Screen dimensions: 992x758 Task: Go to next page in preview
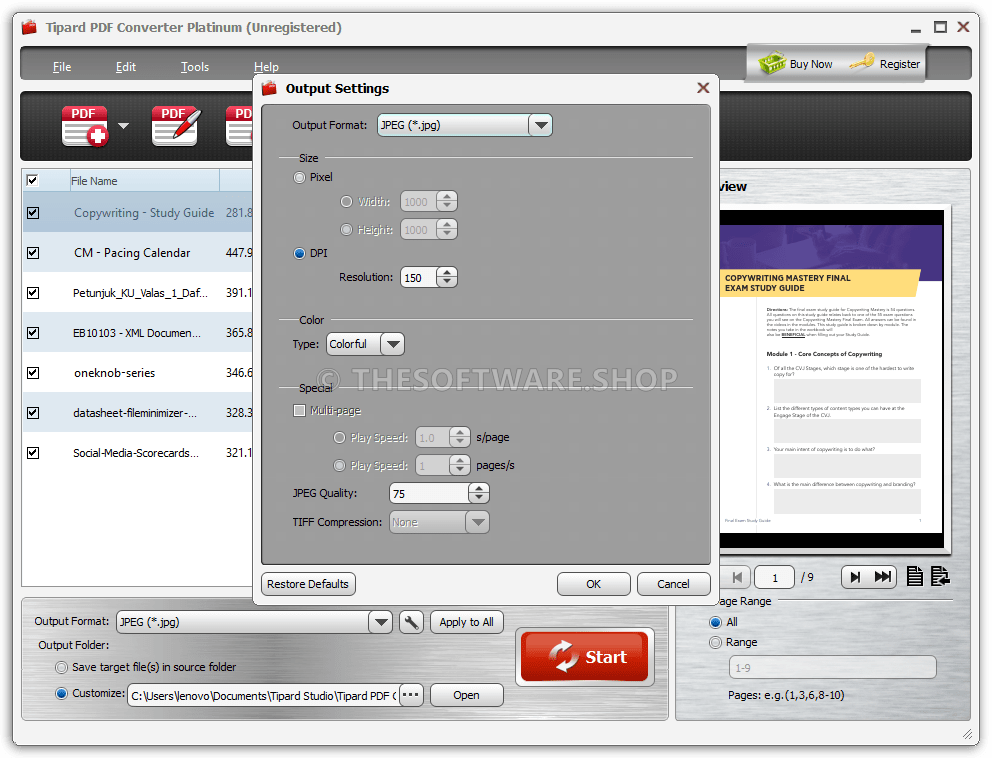point(853,577)
